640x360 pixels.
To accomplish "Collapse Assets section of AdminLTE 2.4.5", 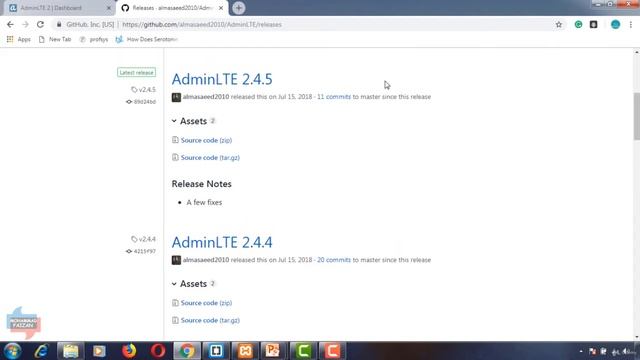I will (x=193, y=121).
